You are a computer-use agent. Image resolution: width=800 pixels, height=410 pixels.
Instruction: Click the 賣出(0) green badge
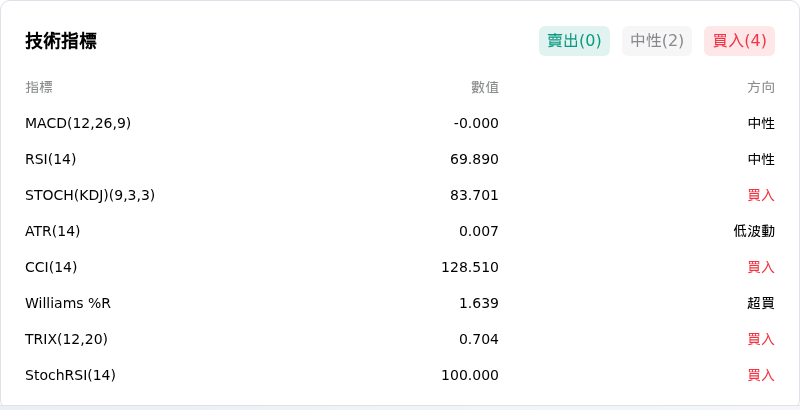(574, 41)
